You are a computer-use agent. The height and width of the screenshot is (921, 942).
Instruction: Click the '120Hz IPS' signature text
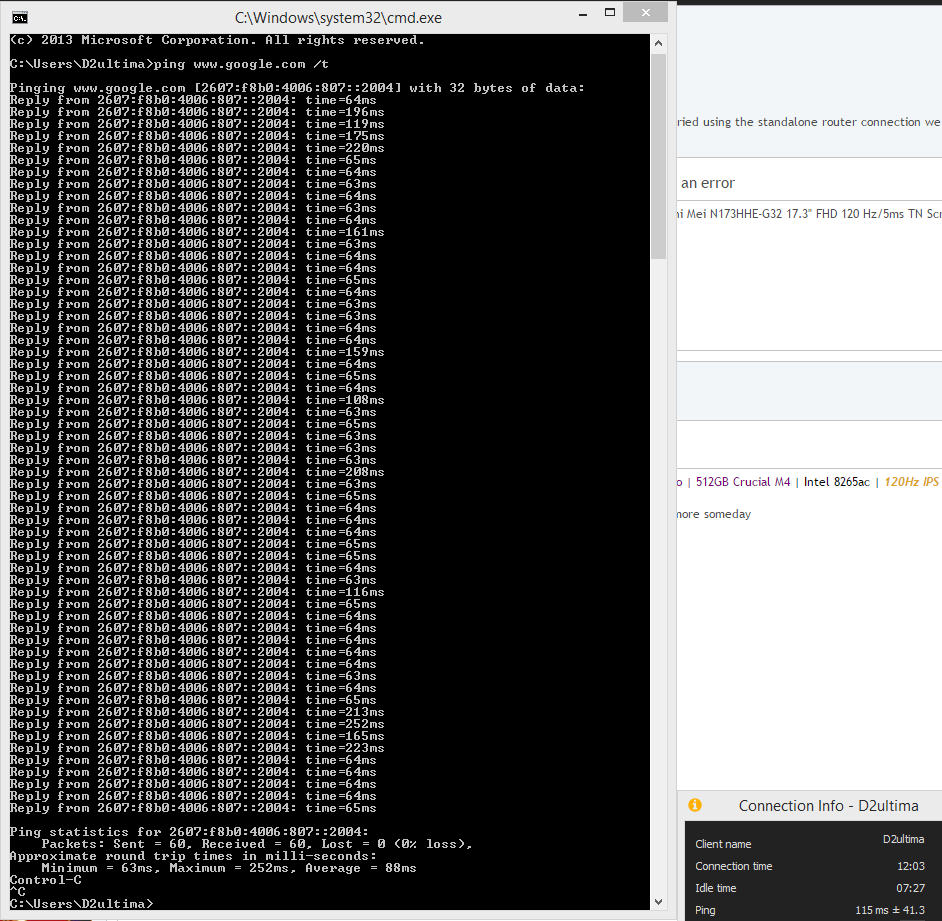pyautogui.click(x=911, y=482)
